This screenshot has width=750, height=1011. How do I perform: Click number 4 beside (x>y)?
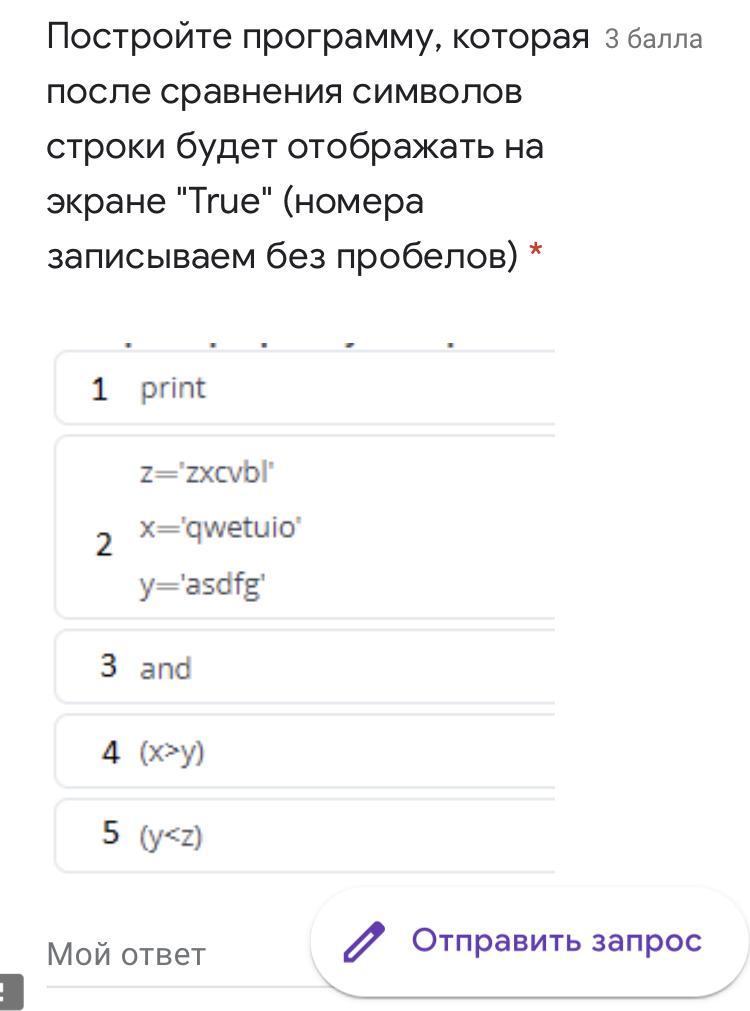pyautogui.click(x=110, y=752)
